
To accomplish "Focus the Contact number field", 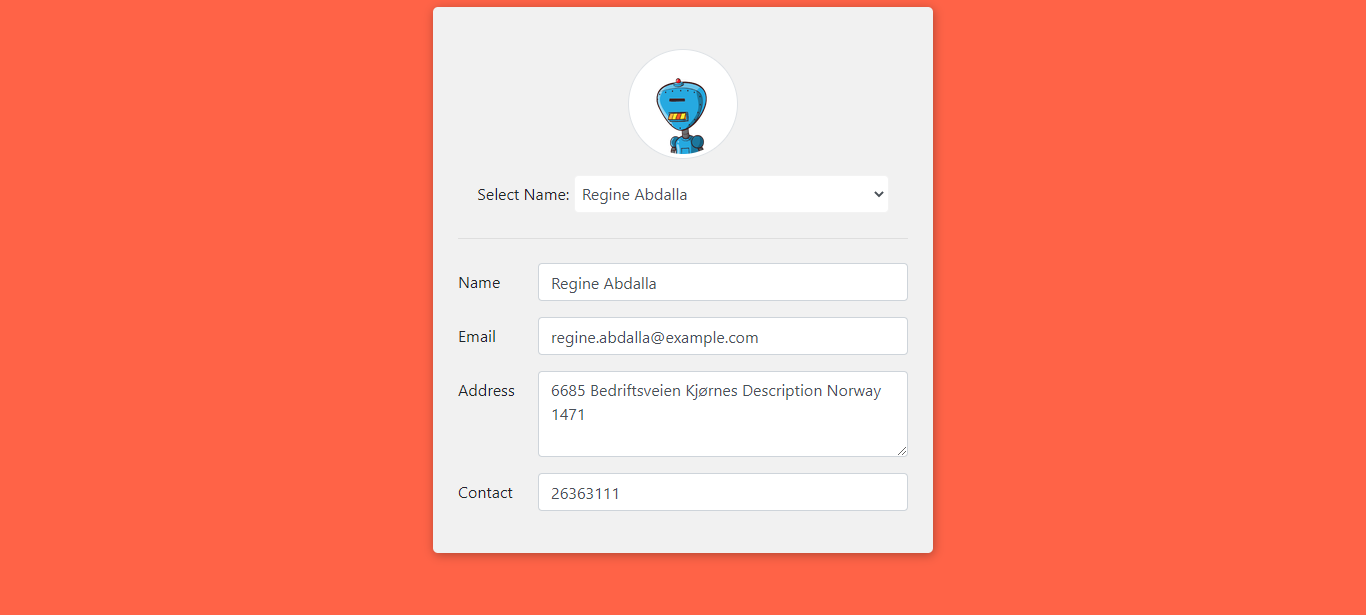I will 723,492.
